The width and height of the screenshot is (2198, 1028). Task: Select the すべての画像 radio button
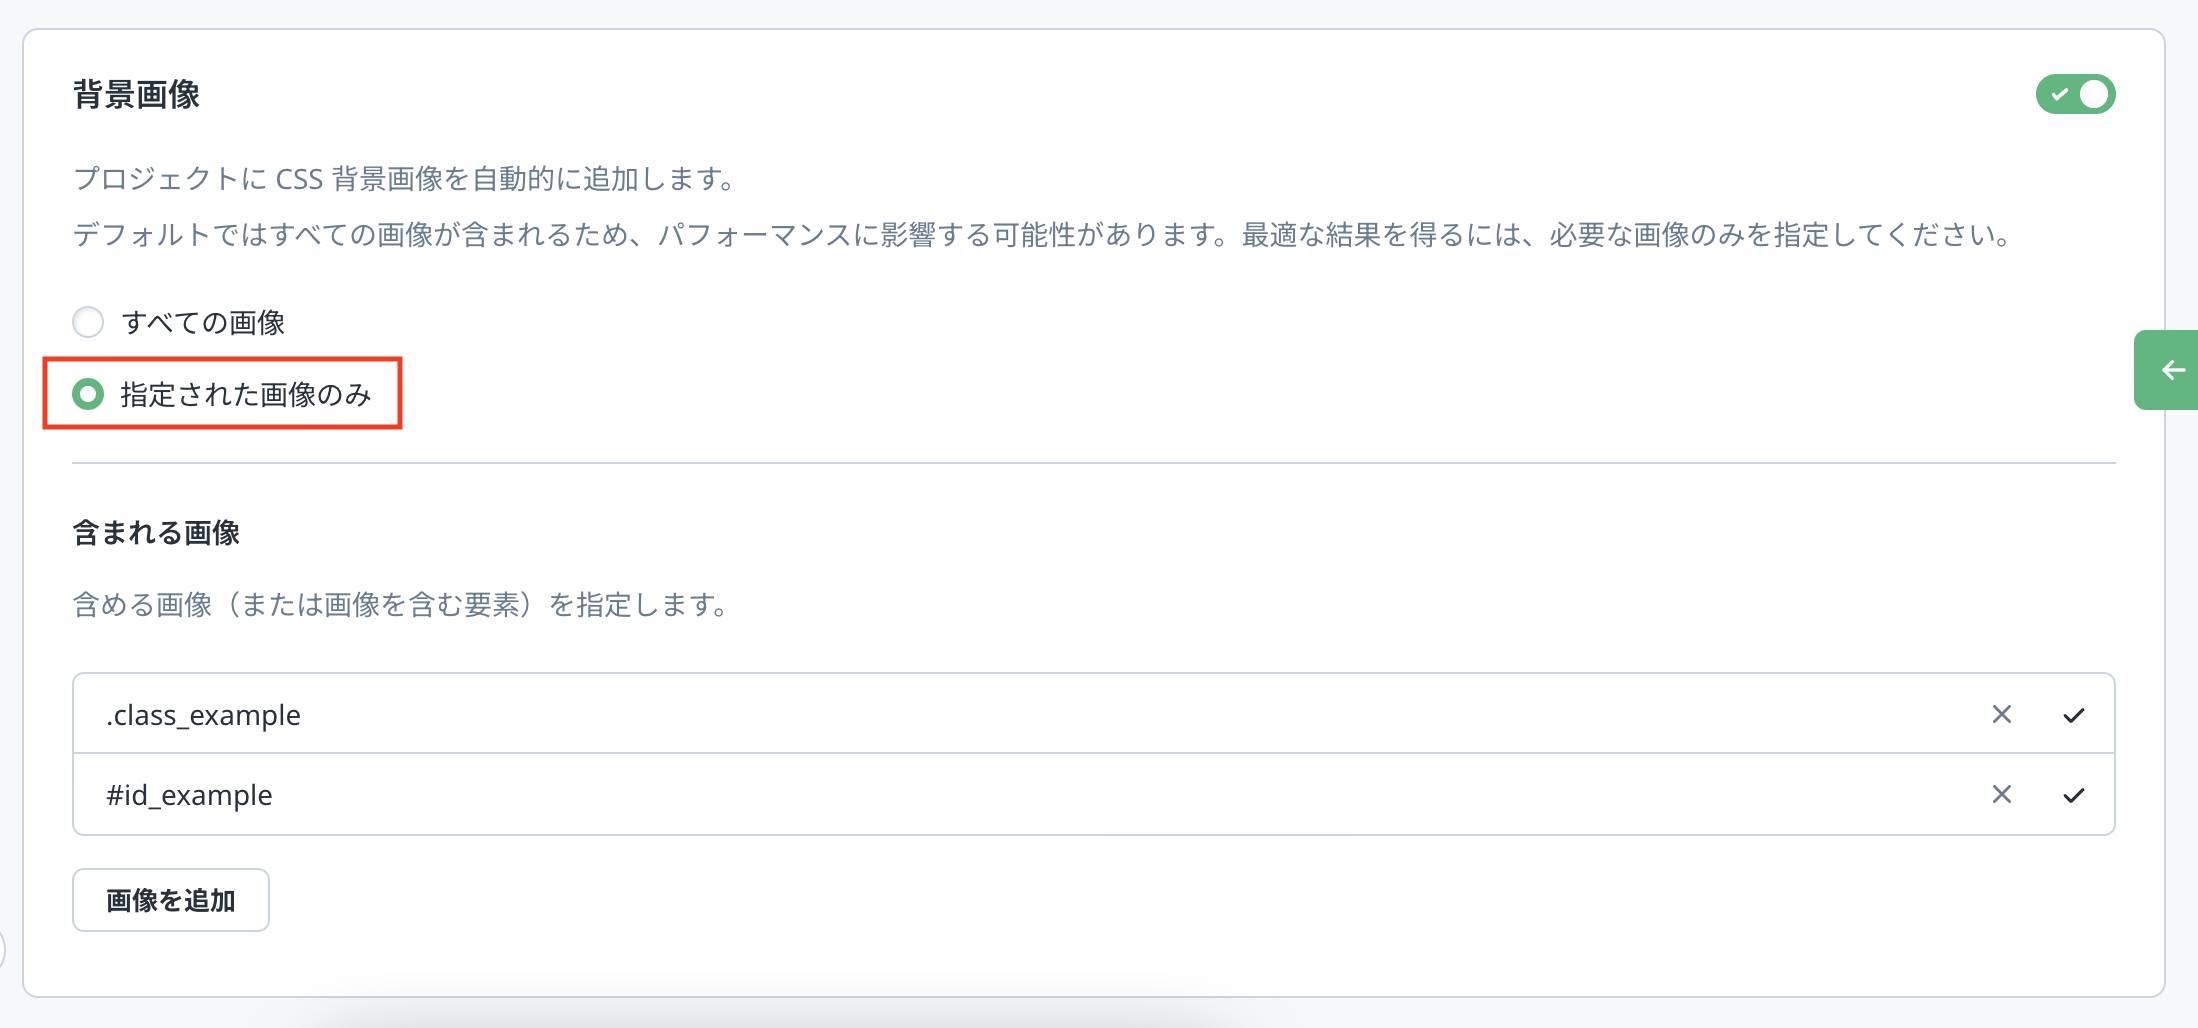click(x=88, y=322)
